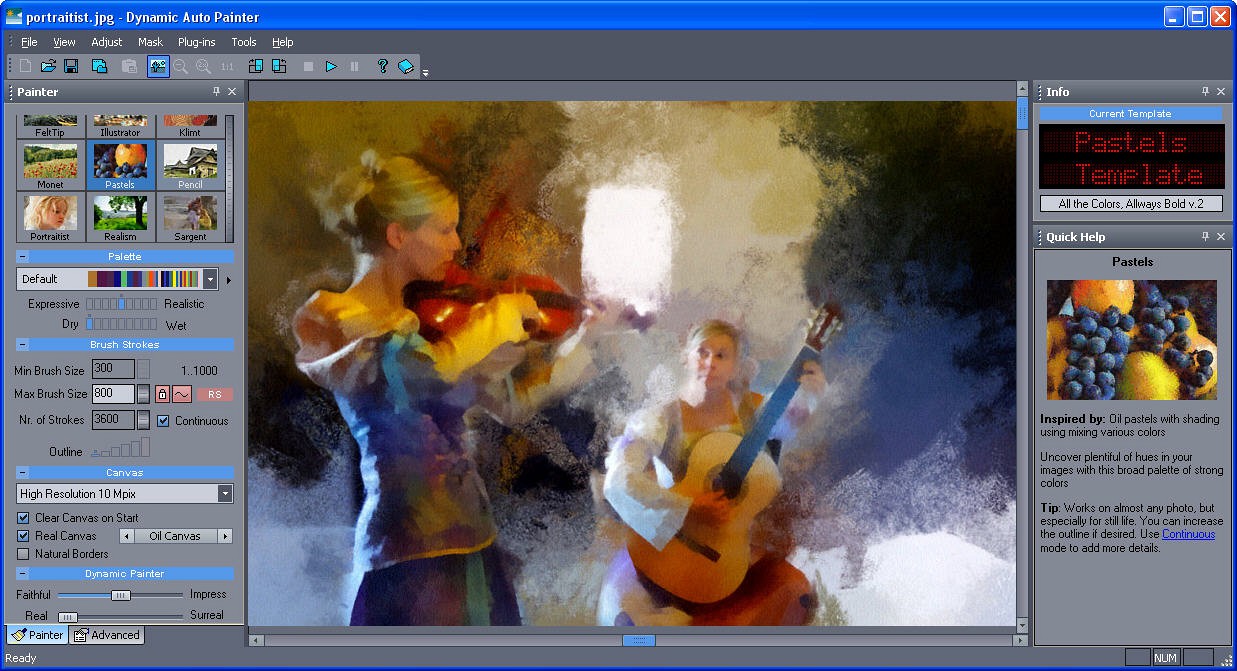Click the Help question mark icon
The image size is (1237, 671).
382,66
